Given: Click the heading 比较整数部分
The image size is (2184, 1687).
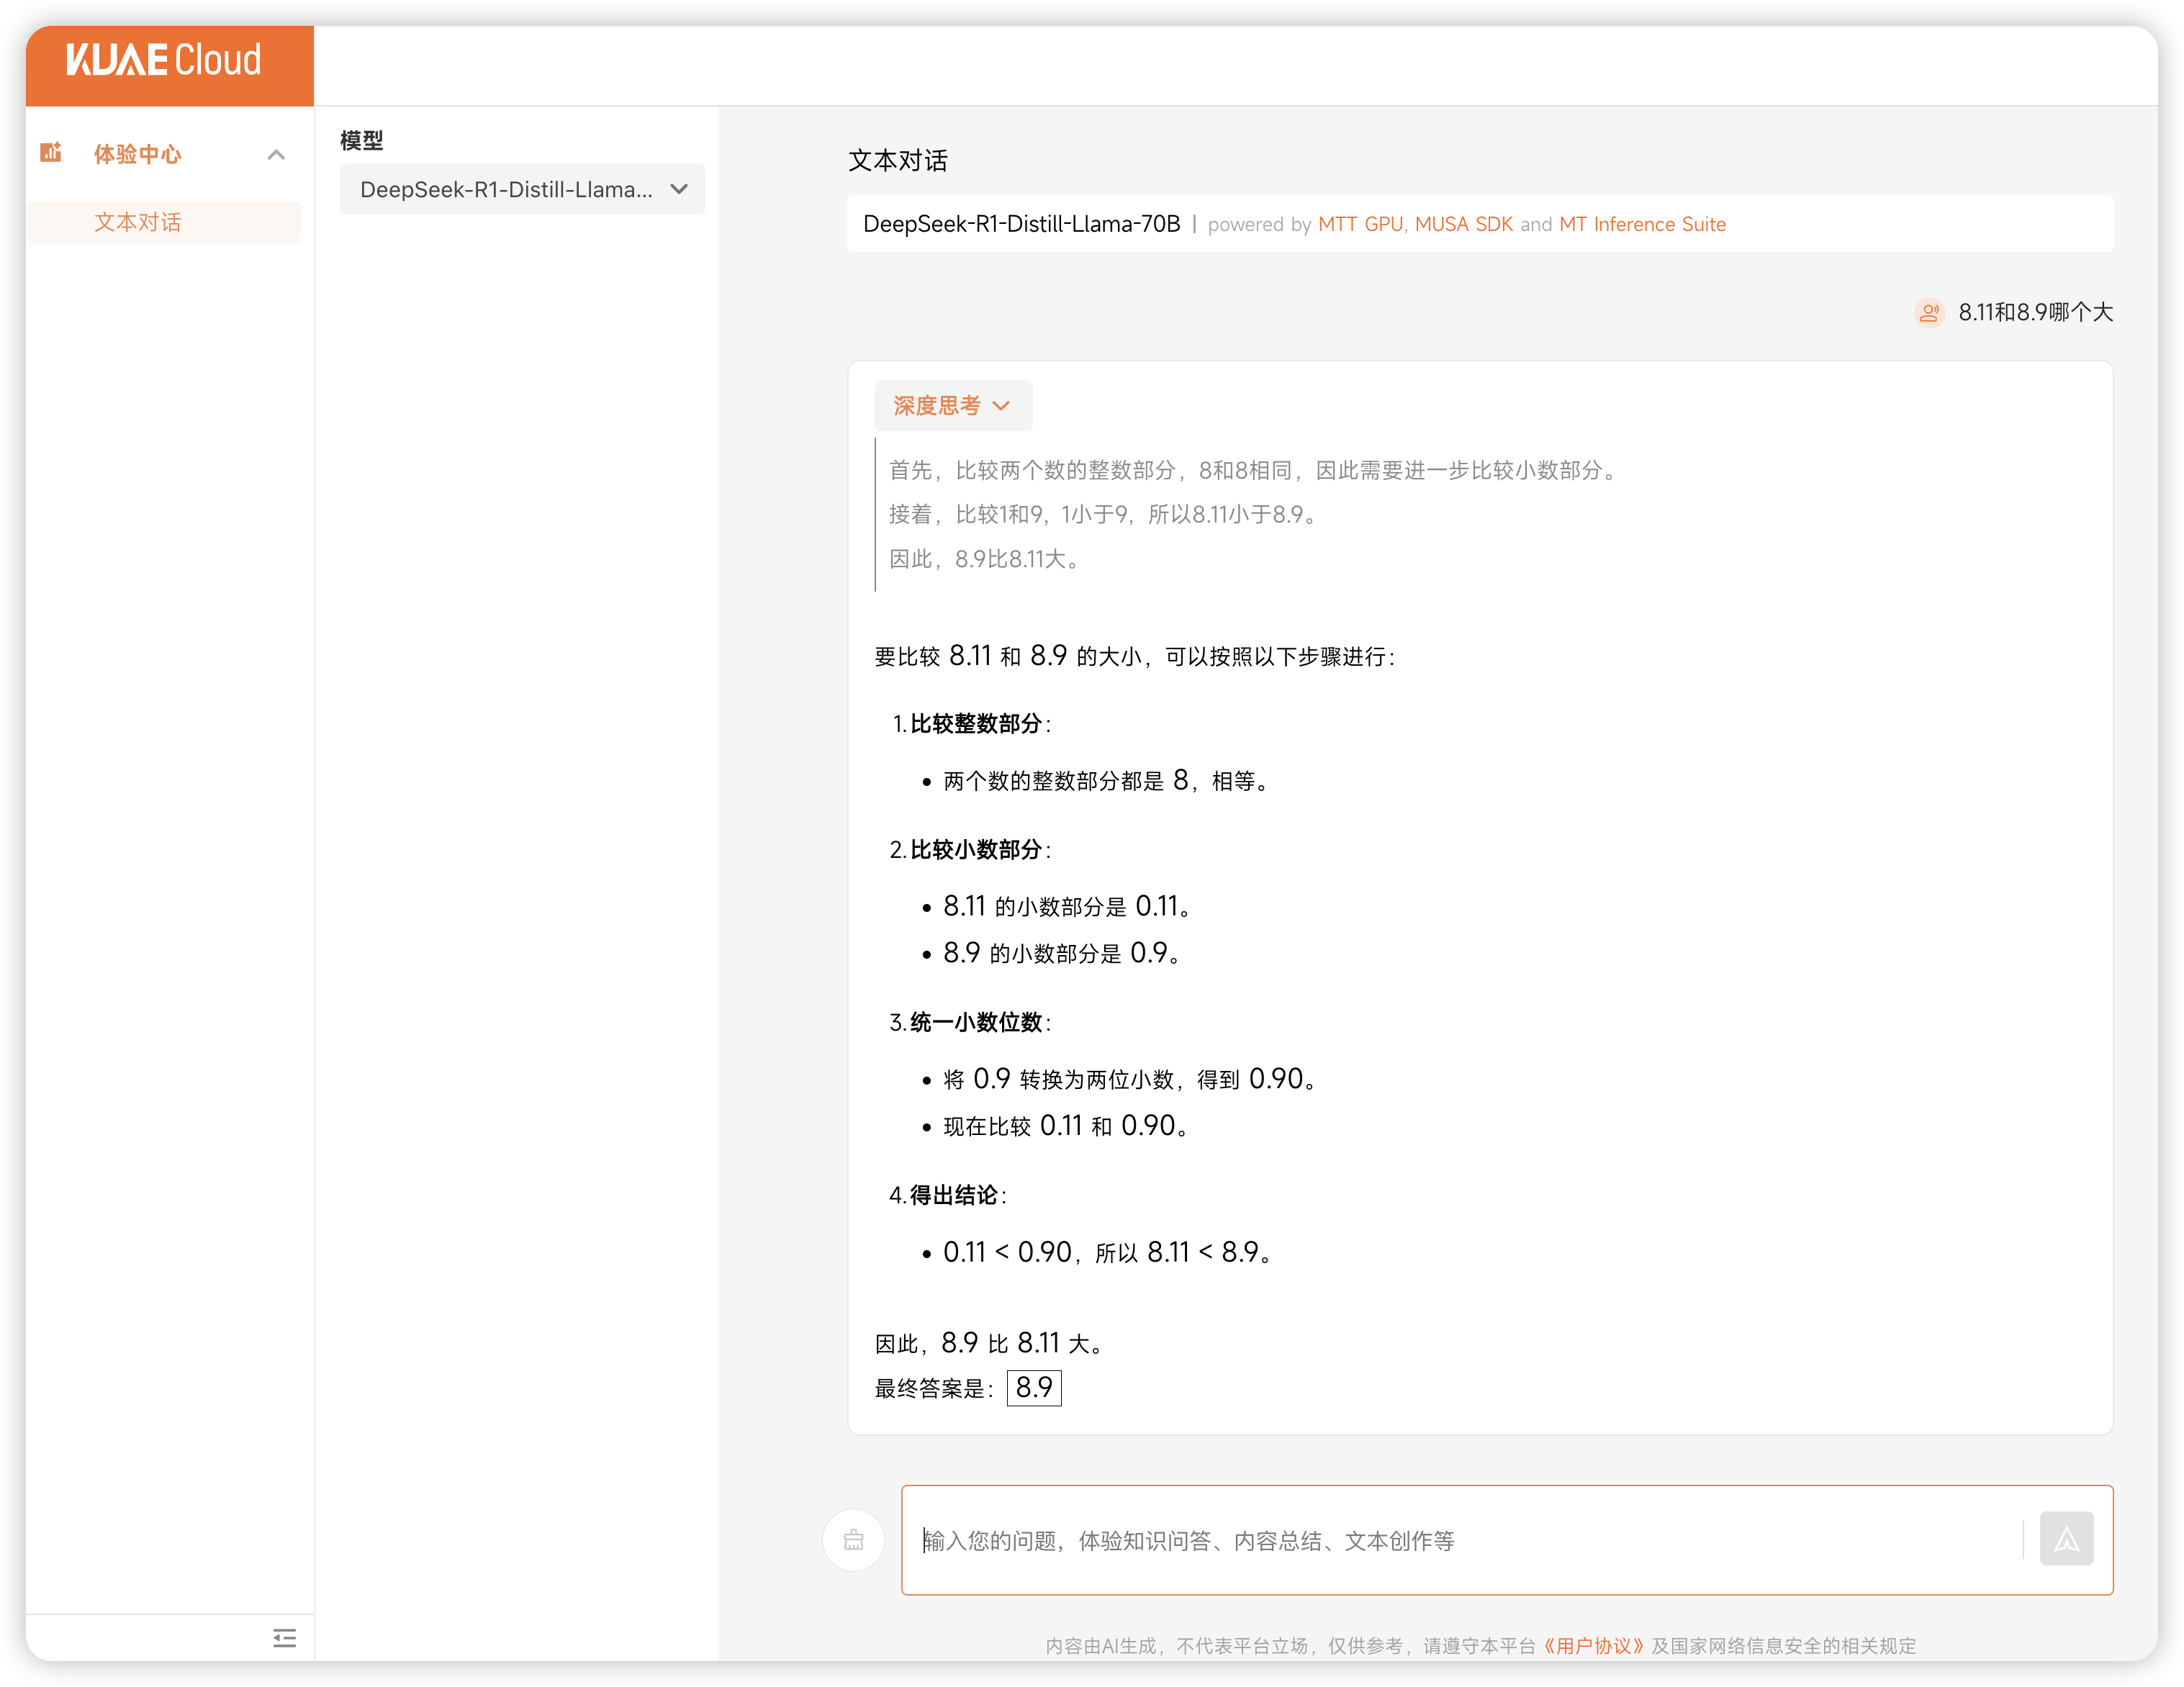Looking at the screenshot, I should 976,723.
